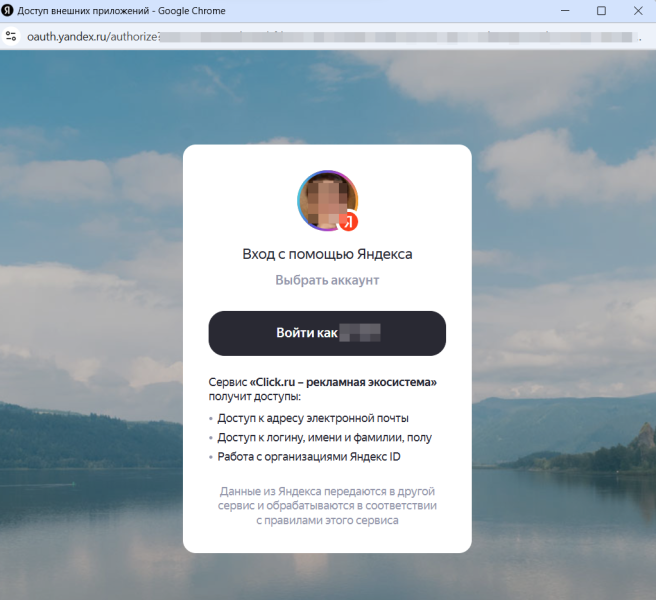Viewport: 656px width, 600px height.
Task: Click the site information icon in address bar
Action: point(11,36)
